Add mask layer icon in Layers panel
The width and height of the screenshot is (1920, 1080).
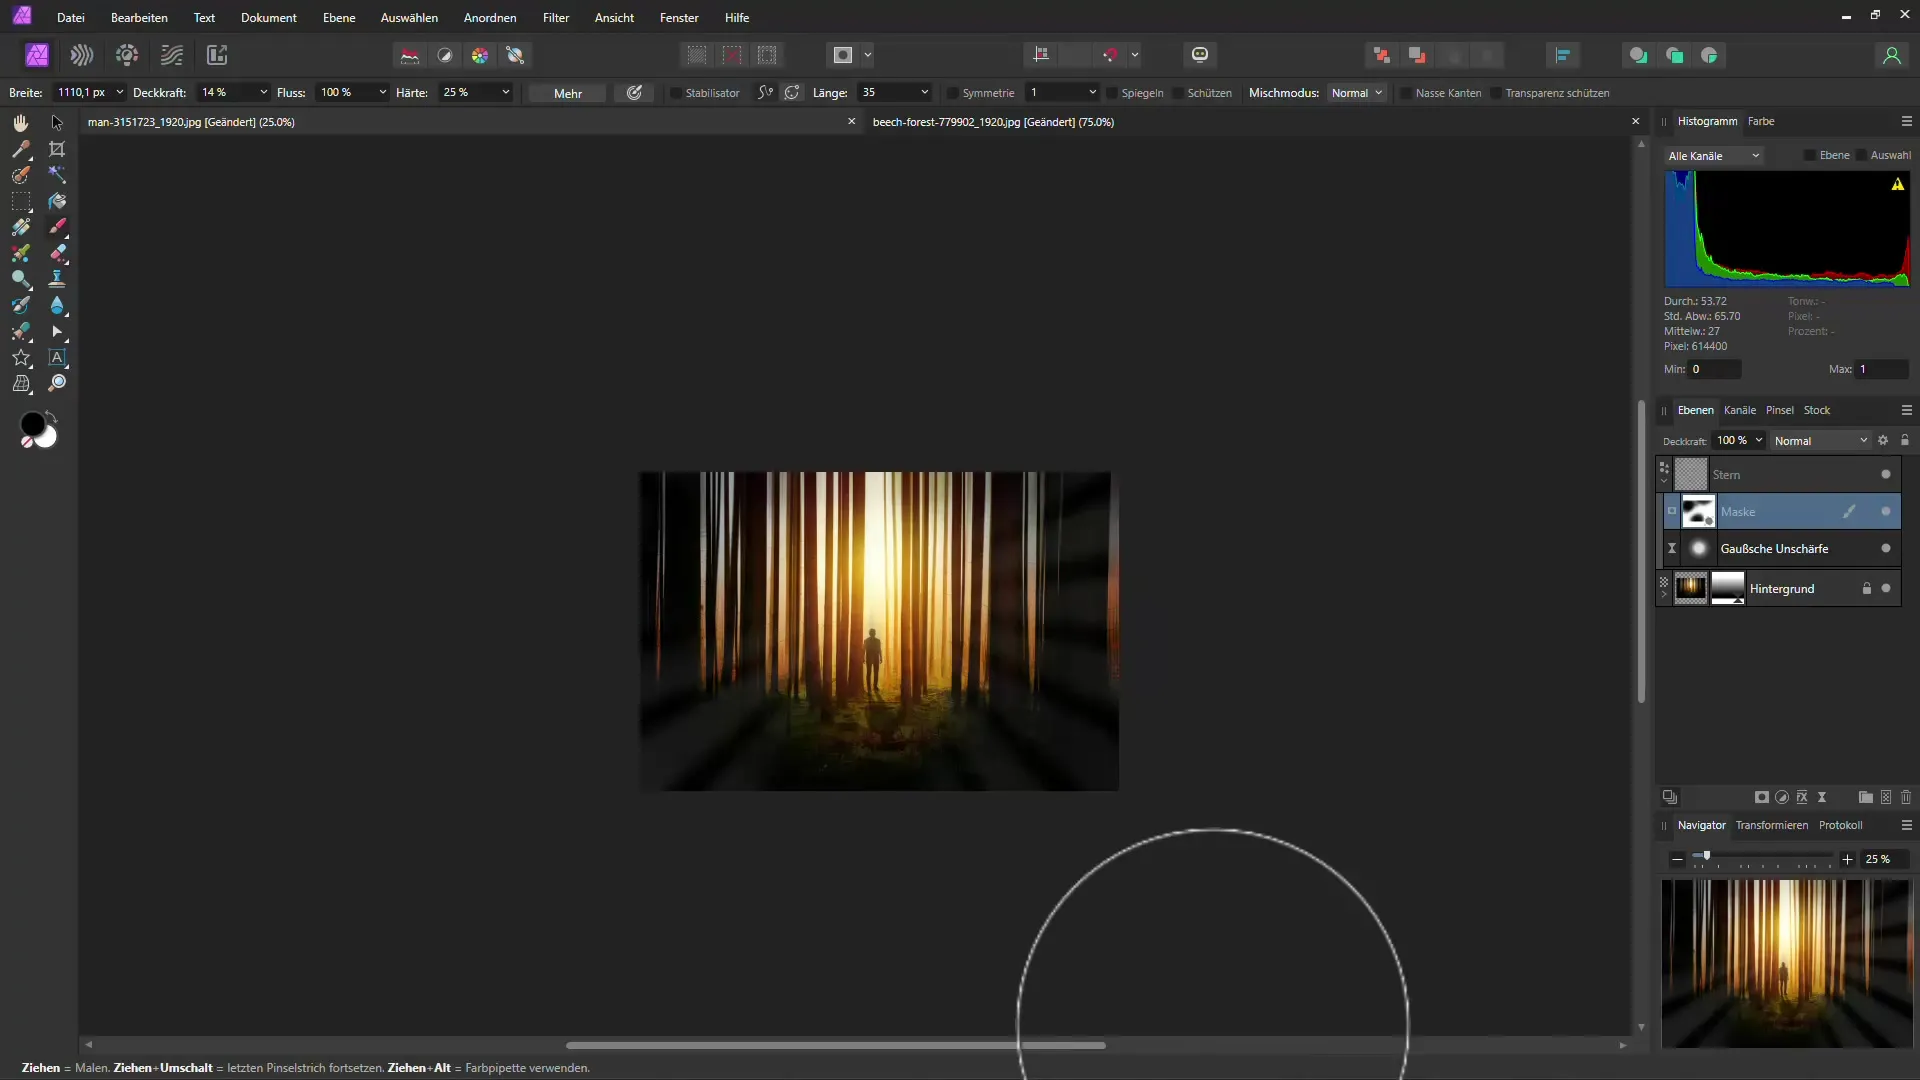[x=1762, y=797]
